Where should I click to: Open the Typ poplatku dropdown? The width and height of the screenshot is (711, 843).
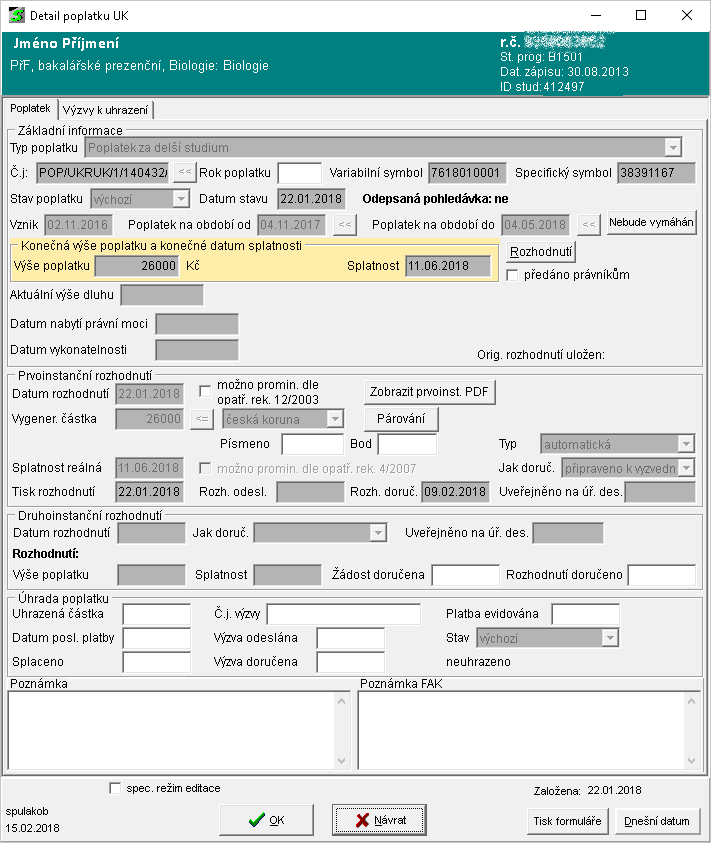point(673,148)
